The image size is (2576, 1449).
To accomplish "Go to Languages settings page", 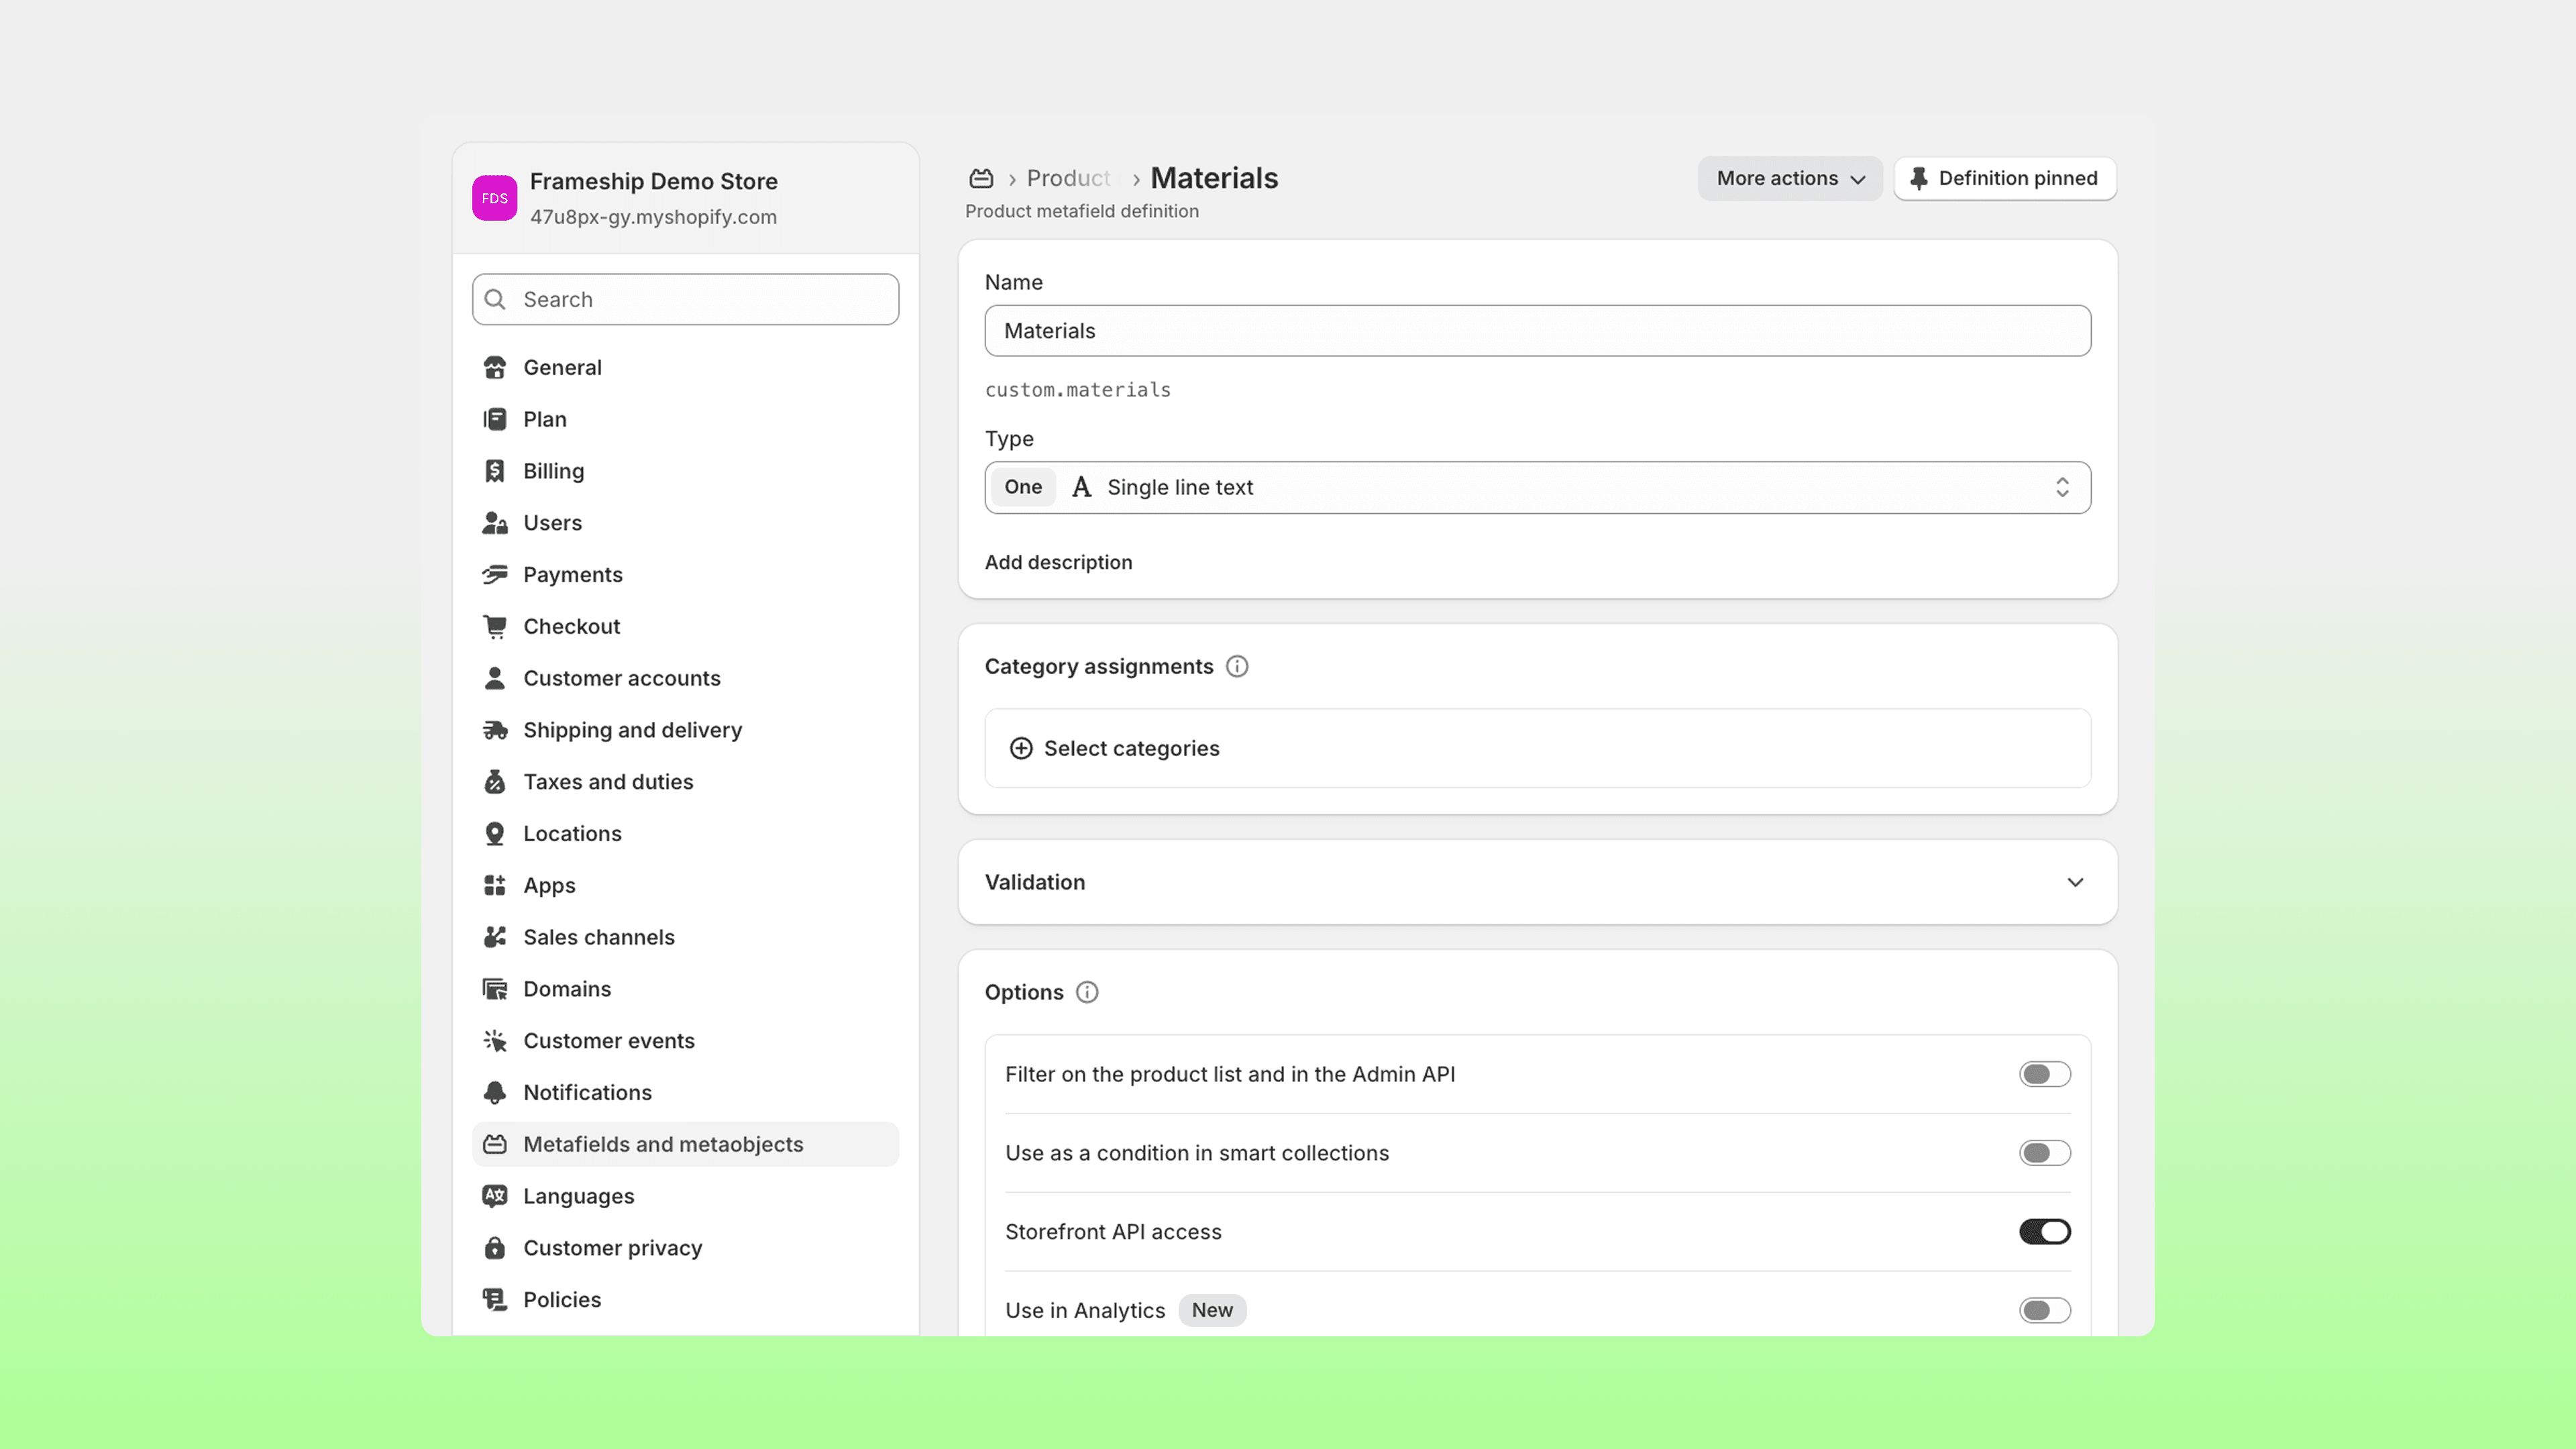I will tap(578, 1196).
